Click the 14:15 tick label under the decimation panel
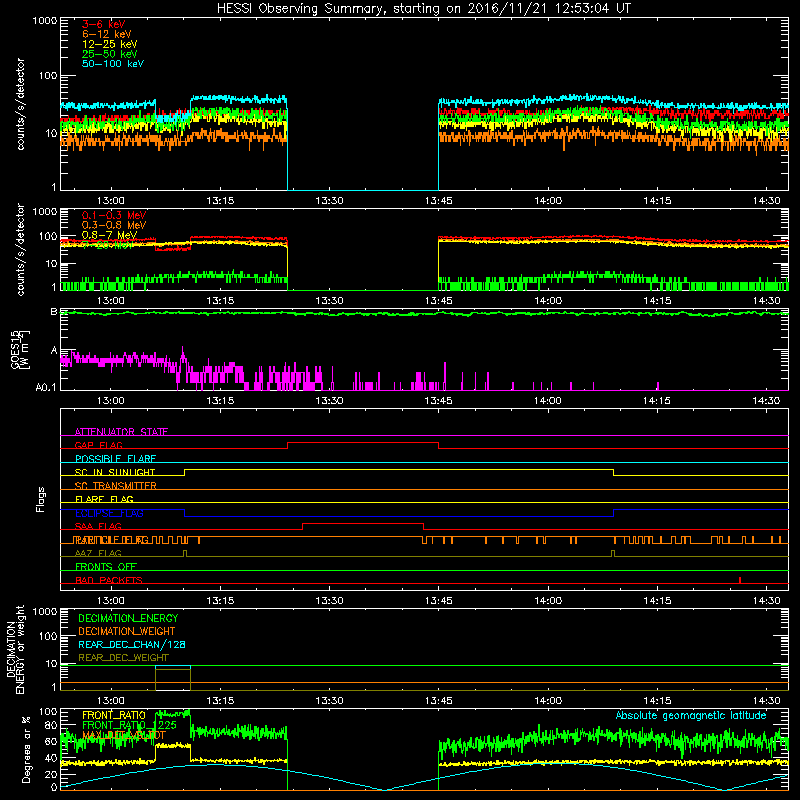The image size is (800, 800). click(x=657, y=701)
